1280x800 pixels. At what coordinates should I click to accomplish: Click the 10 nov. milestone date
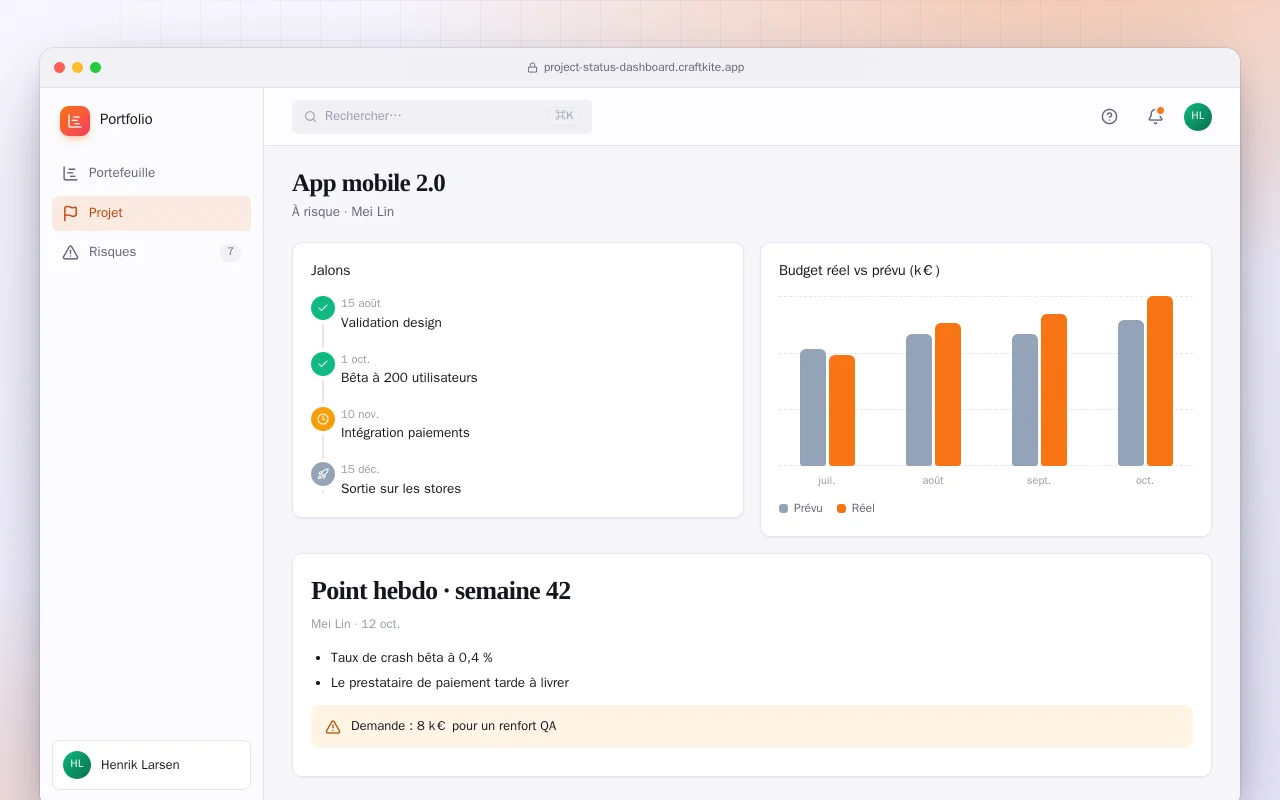tap(360, 414)
